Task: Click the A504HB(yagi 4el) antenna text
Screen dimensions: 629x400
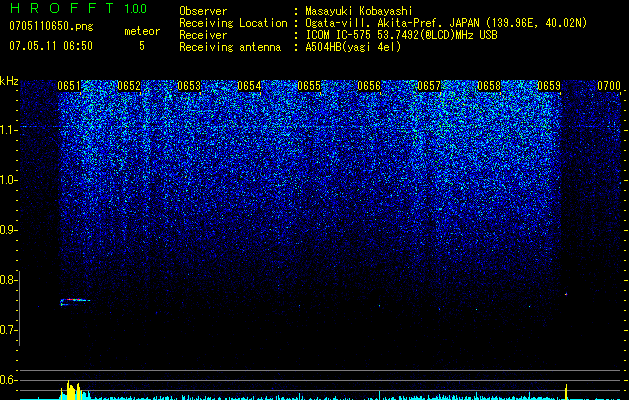Action: coord(353,47)
